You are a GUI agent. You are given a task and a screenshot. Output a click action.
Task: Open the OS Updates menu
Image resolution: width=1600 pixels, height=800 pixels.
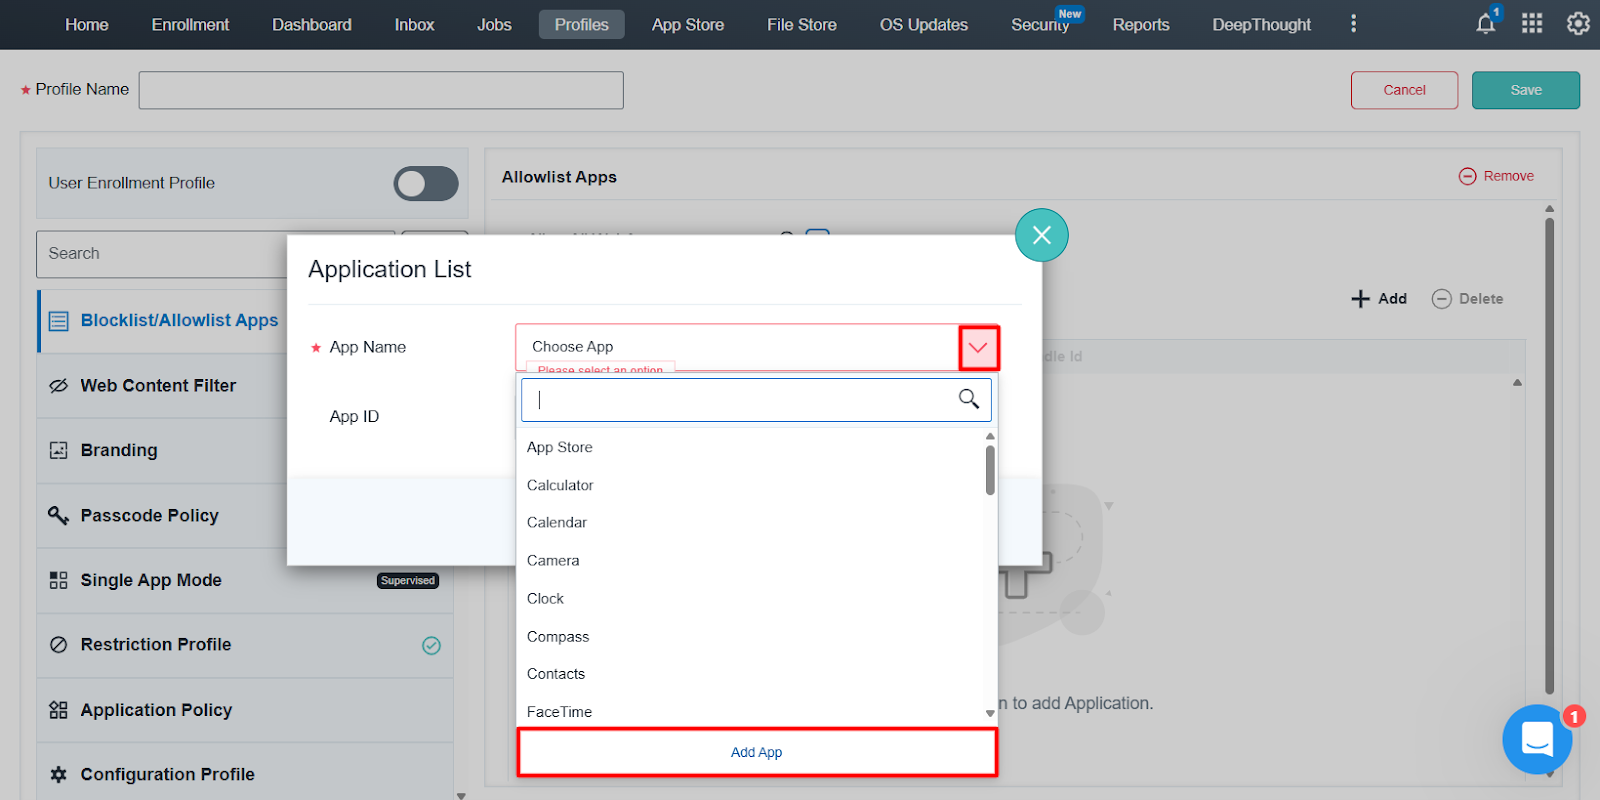tap(923, 24)
